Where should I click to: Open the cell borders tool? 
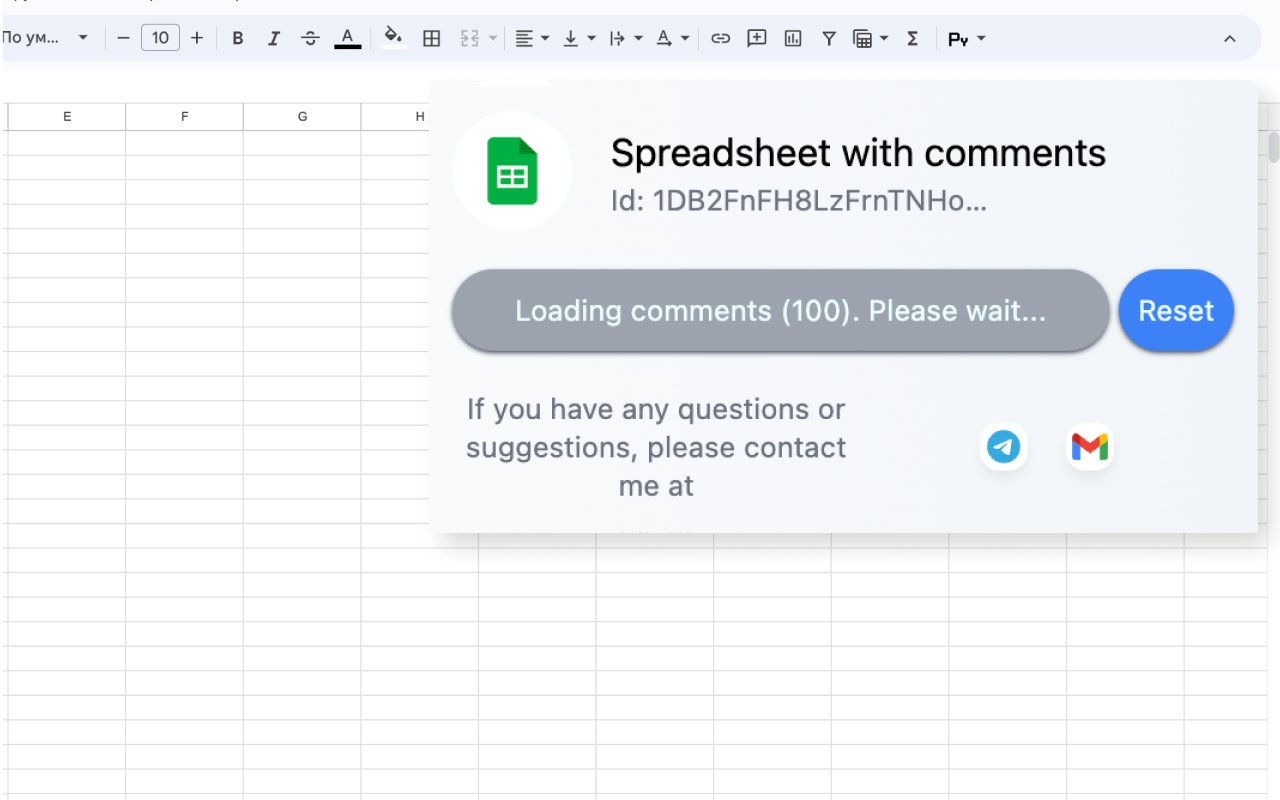point(432,39)
